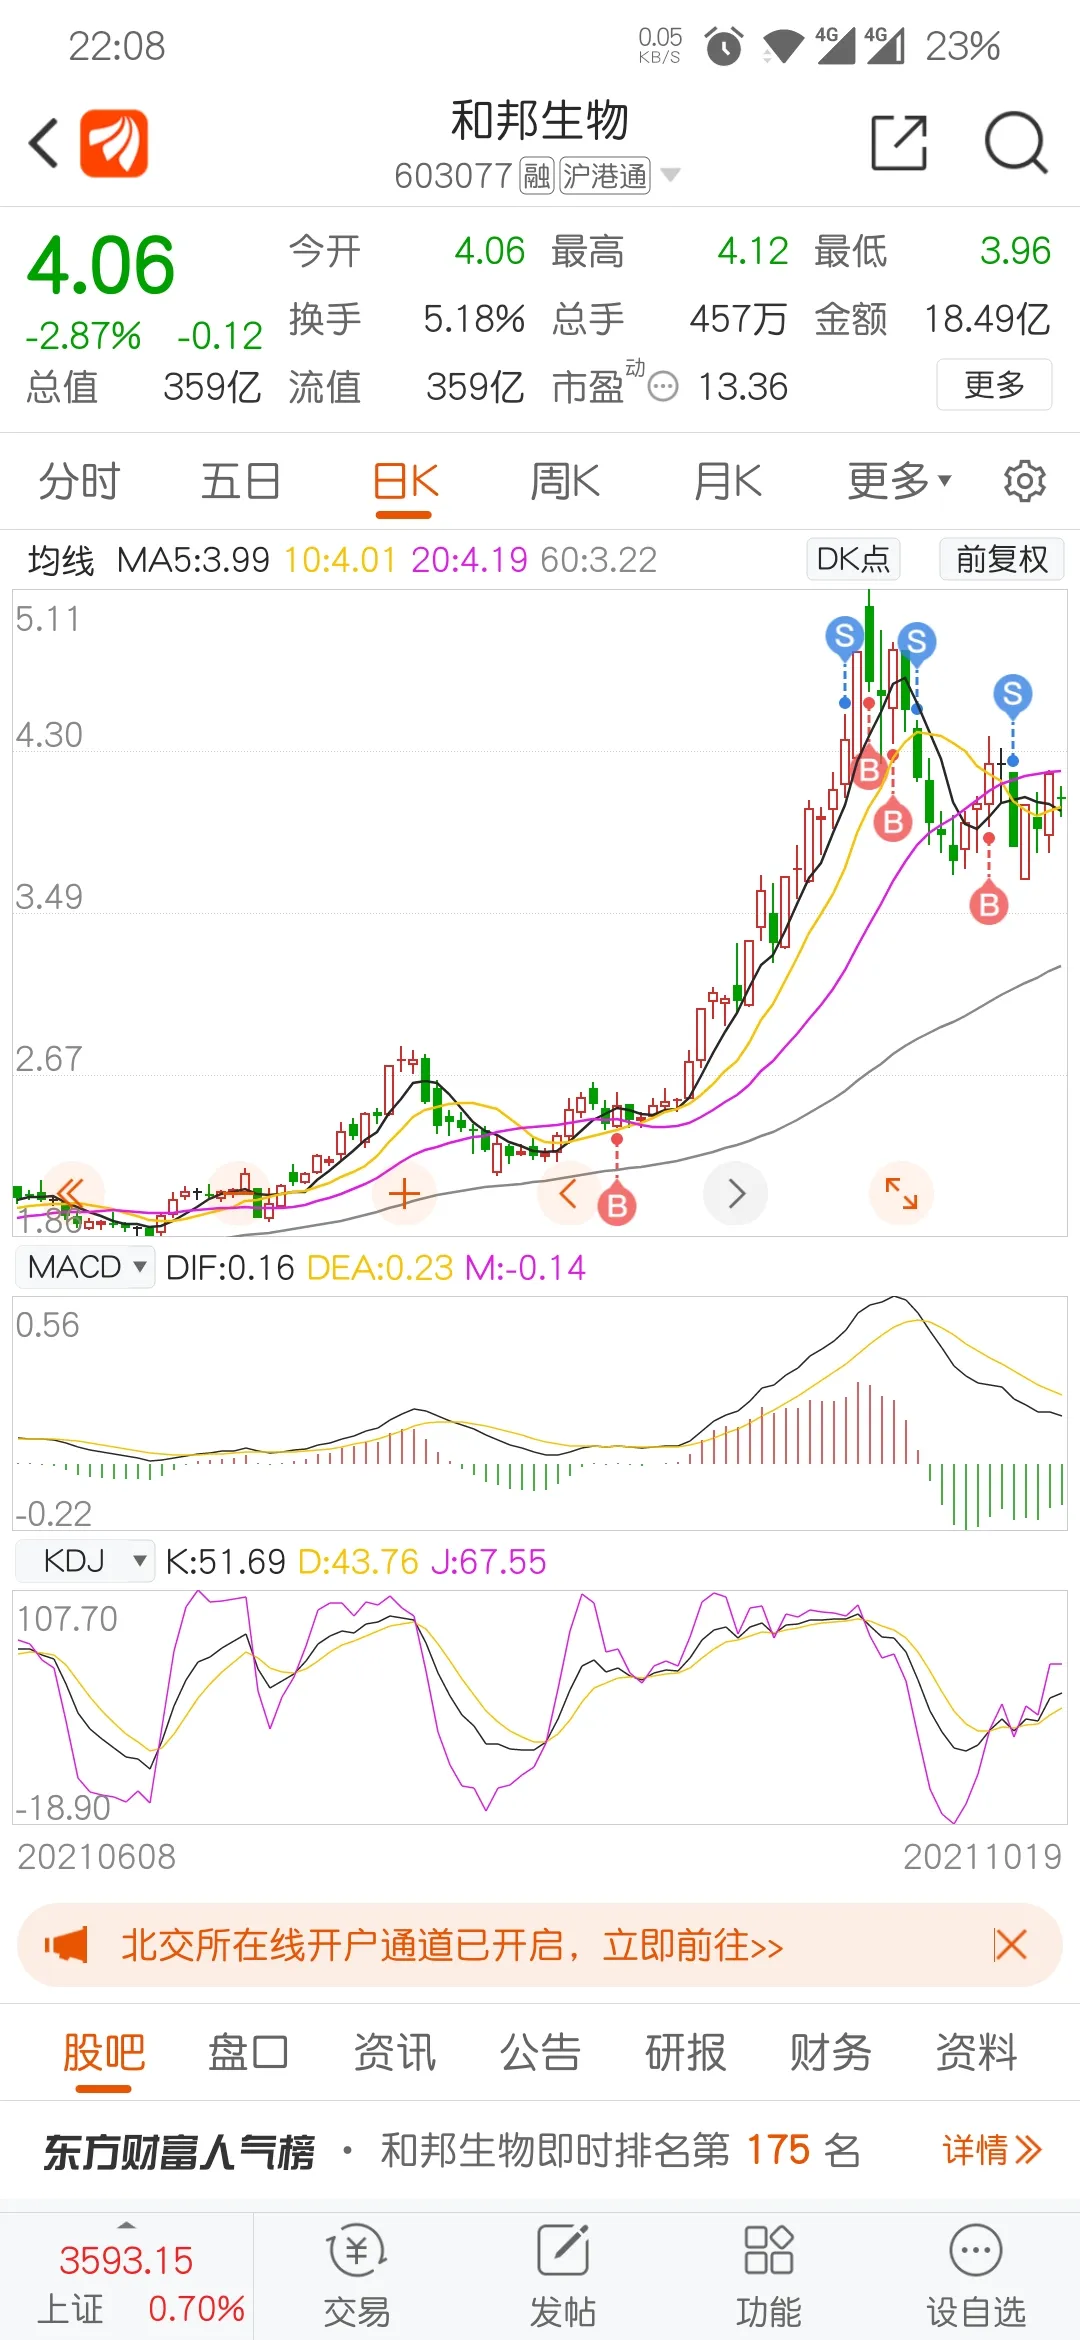Go back with the left arrow

pos(44,143)
